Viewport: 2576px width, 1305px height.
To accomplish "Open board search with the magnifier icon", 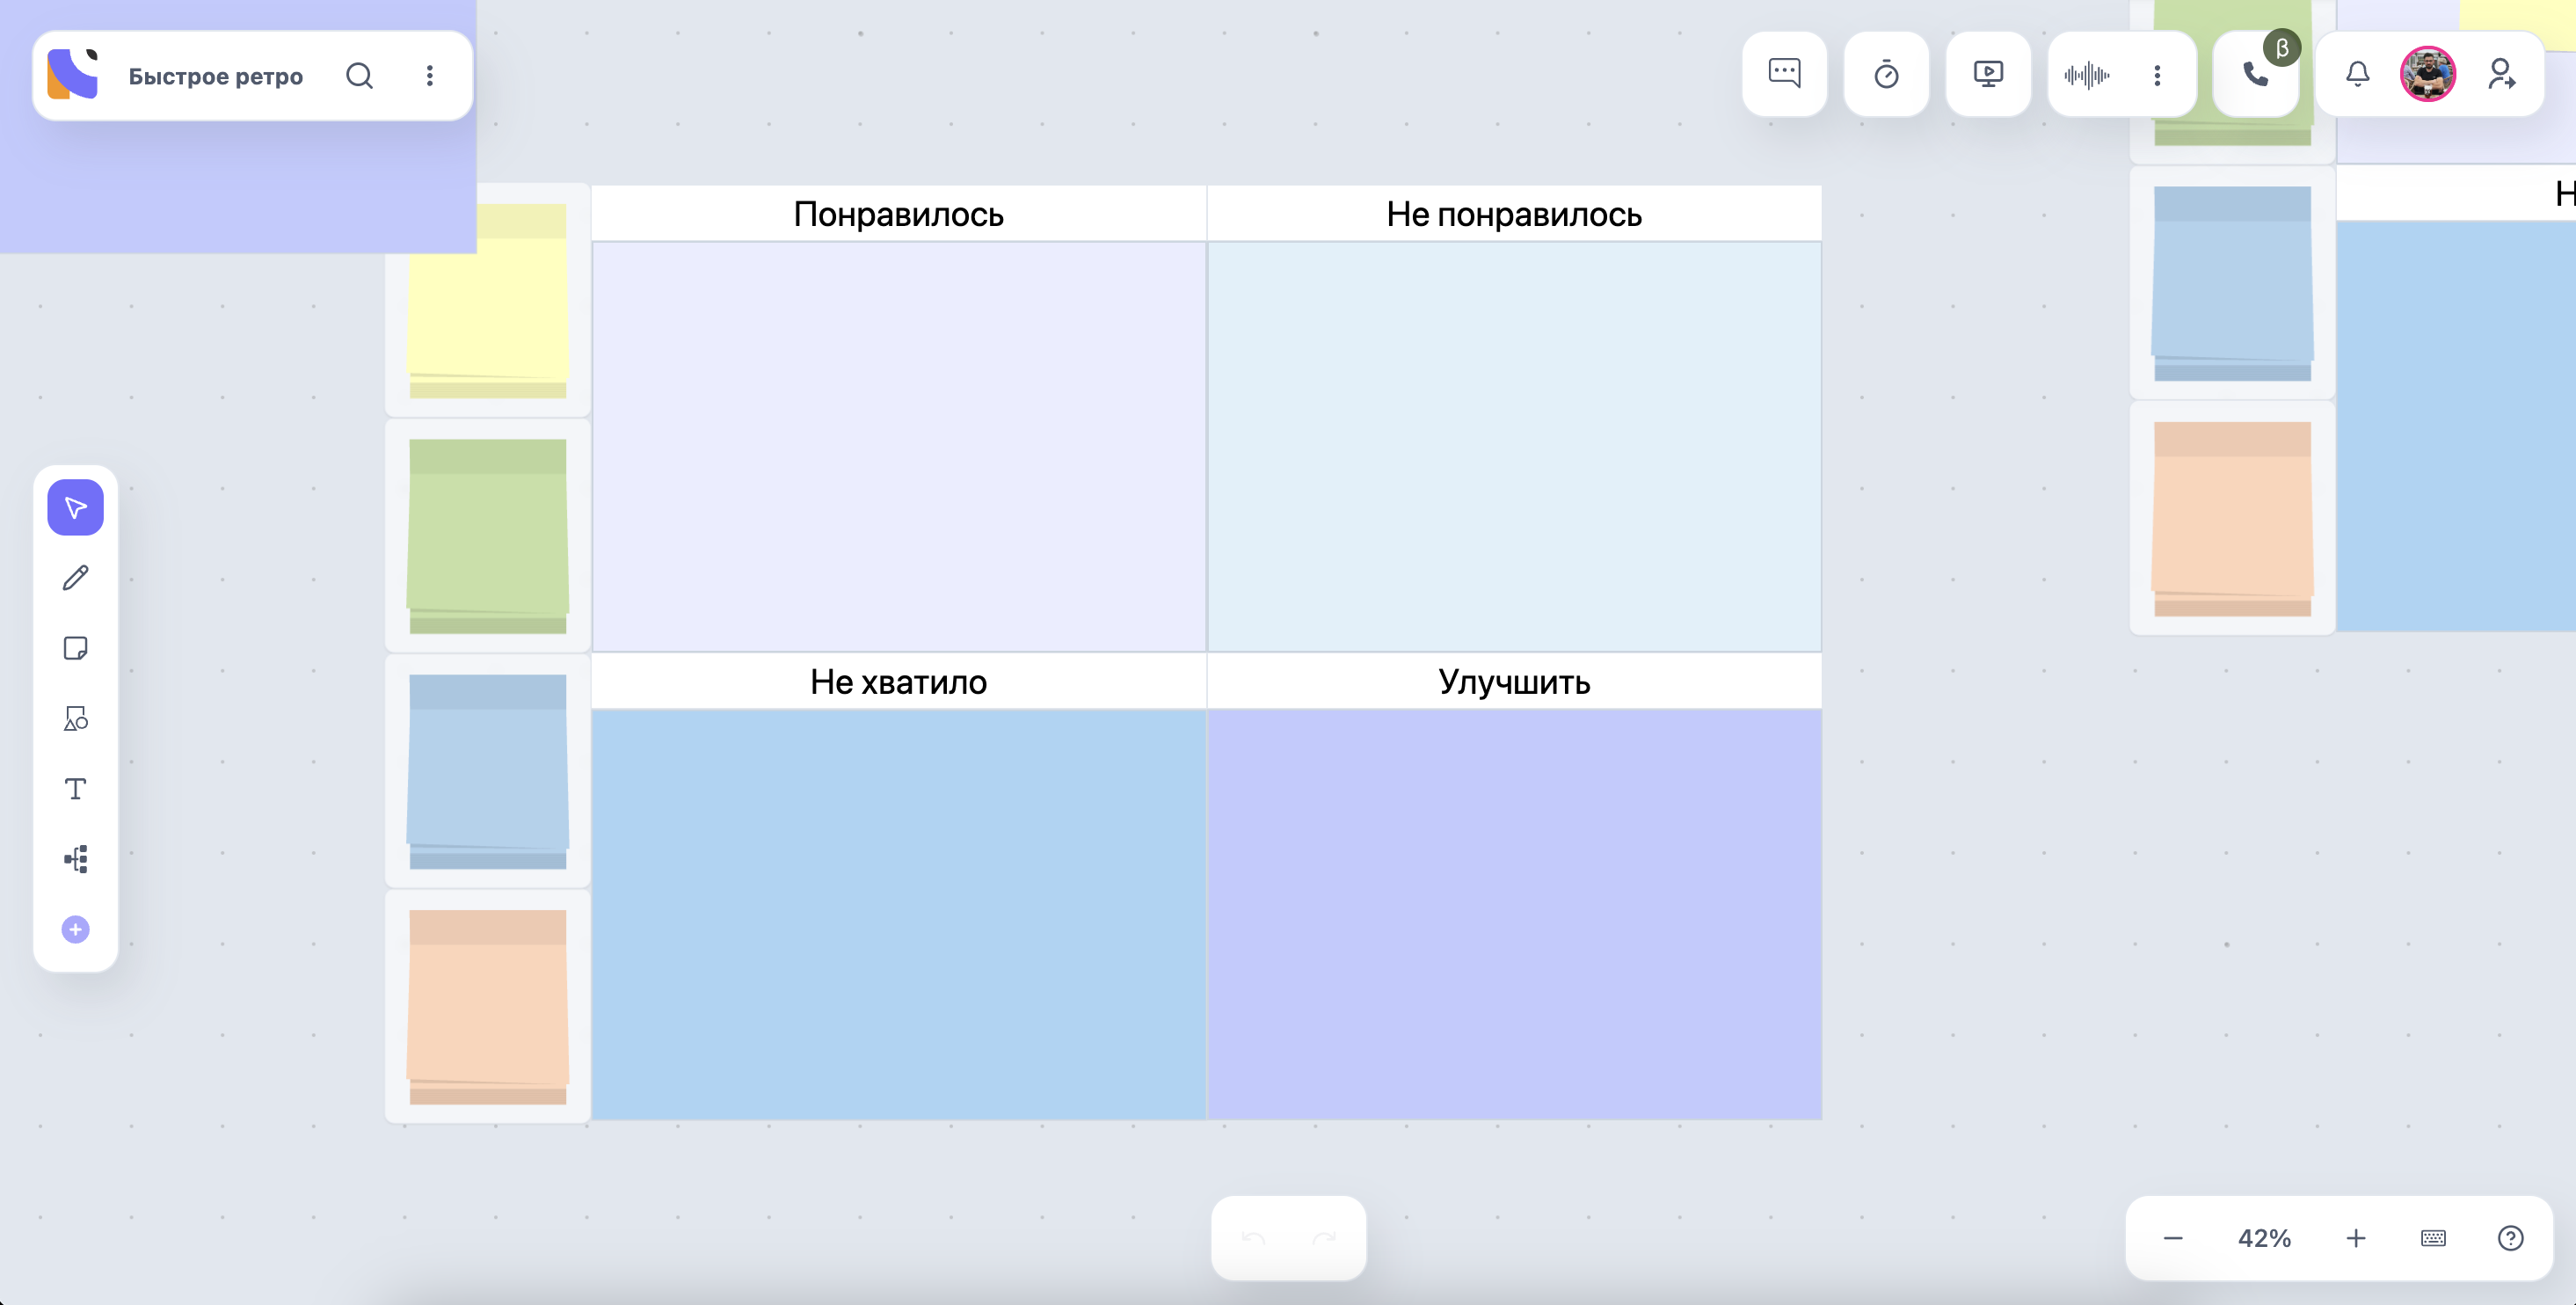I will [360, 76].
